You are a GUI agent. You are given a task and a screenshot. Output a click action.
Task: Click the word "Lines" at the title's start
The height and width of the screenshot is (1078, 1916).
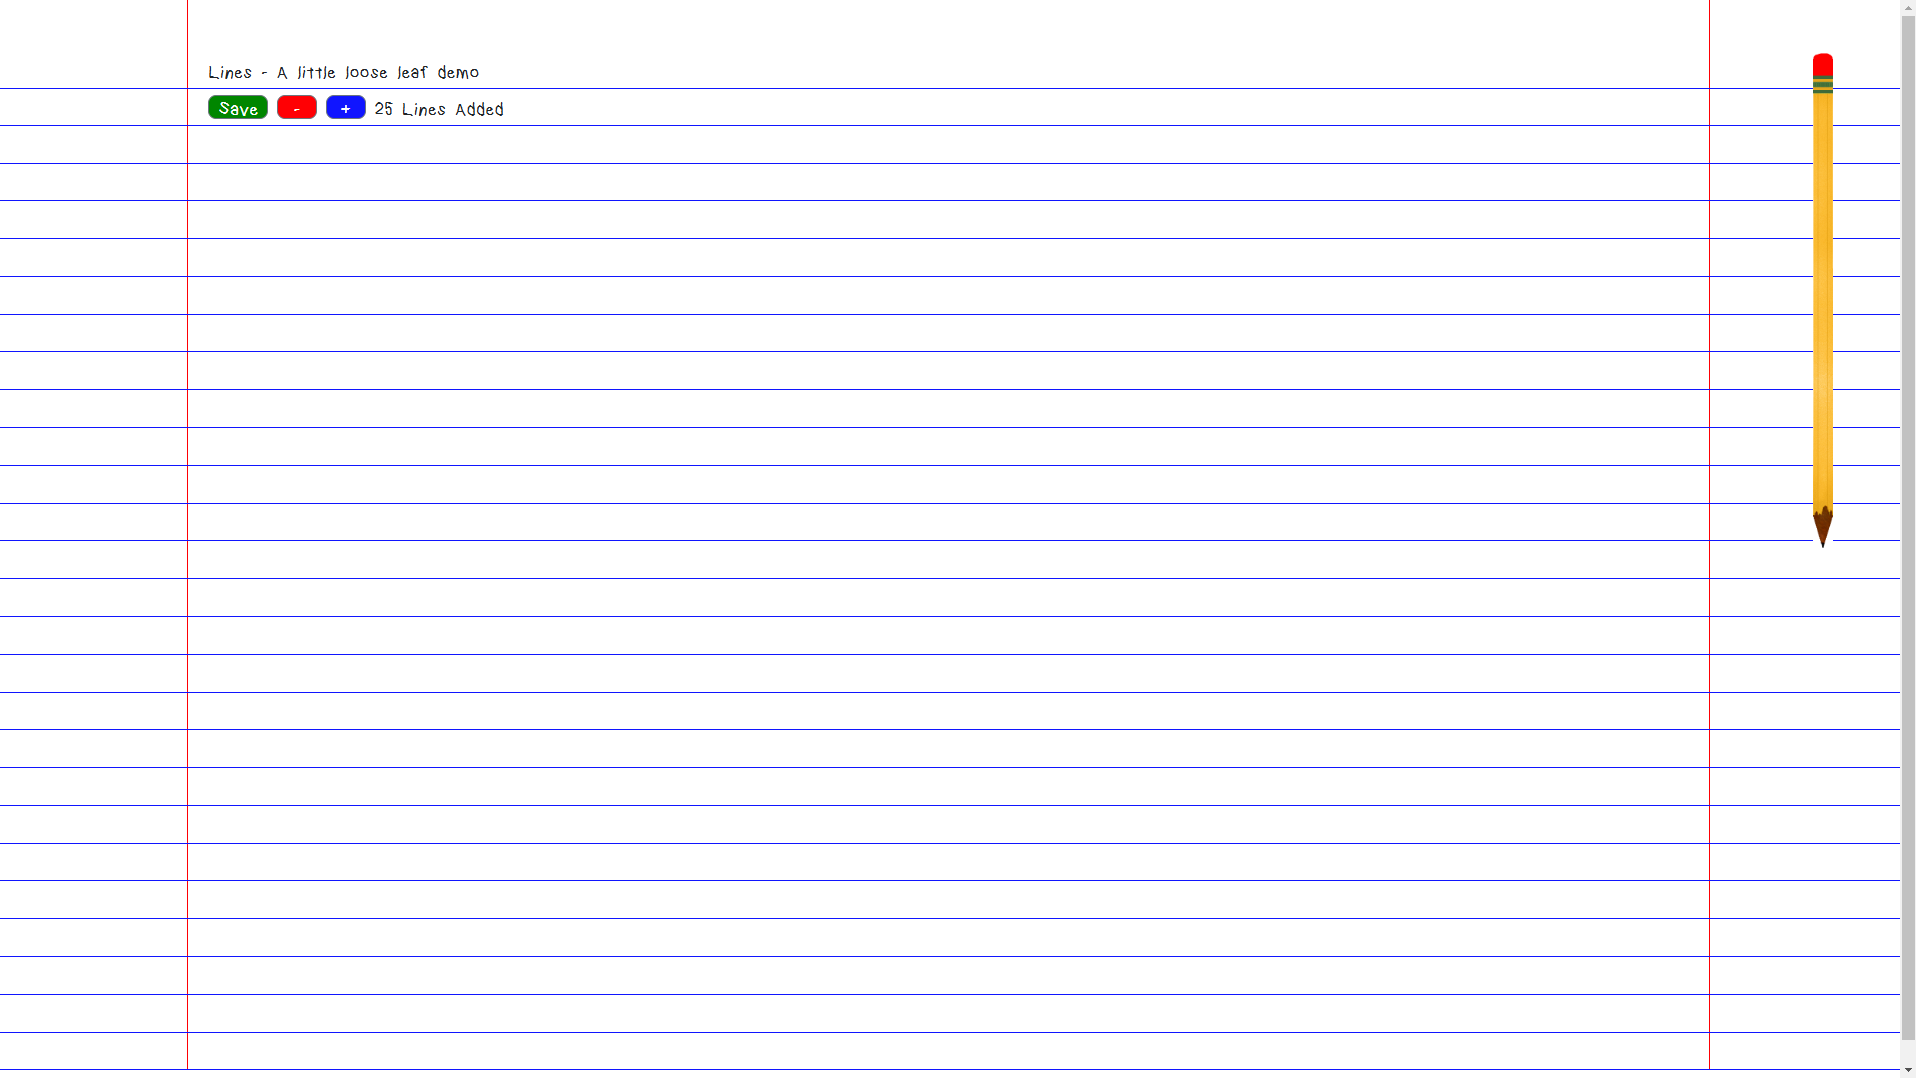[x=229, y=72]
